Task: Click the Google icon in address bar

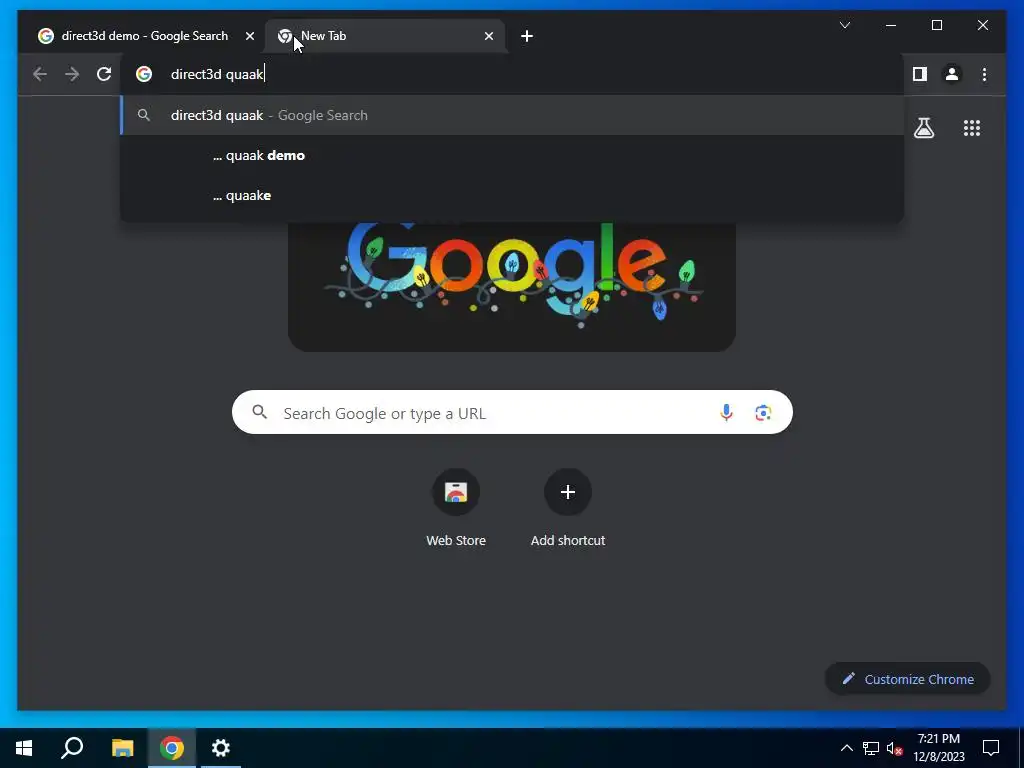Action: 144,74
